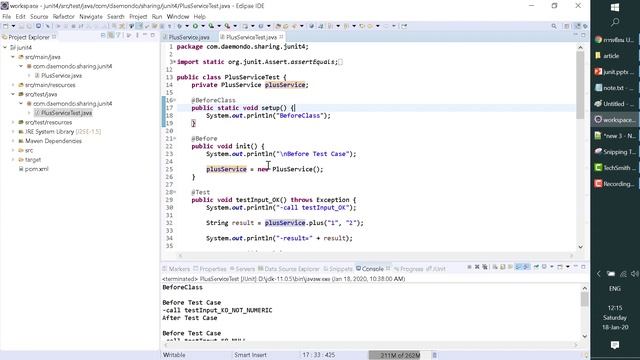Minimize the Console panel
Viewport: 640px width, 360px height.
tap(576, 267)
